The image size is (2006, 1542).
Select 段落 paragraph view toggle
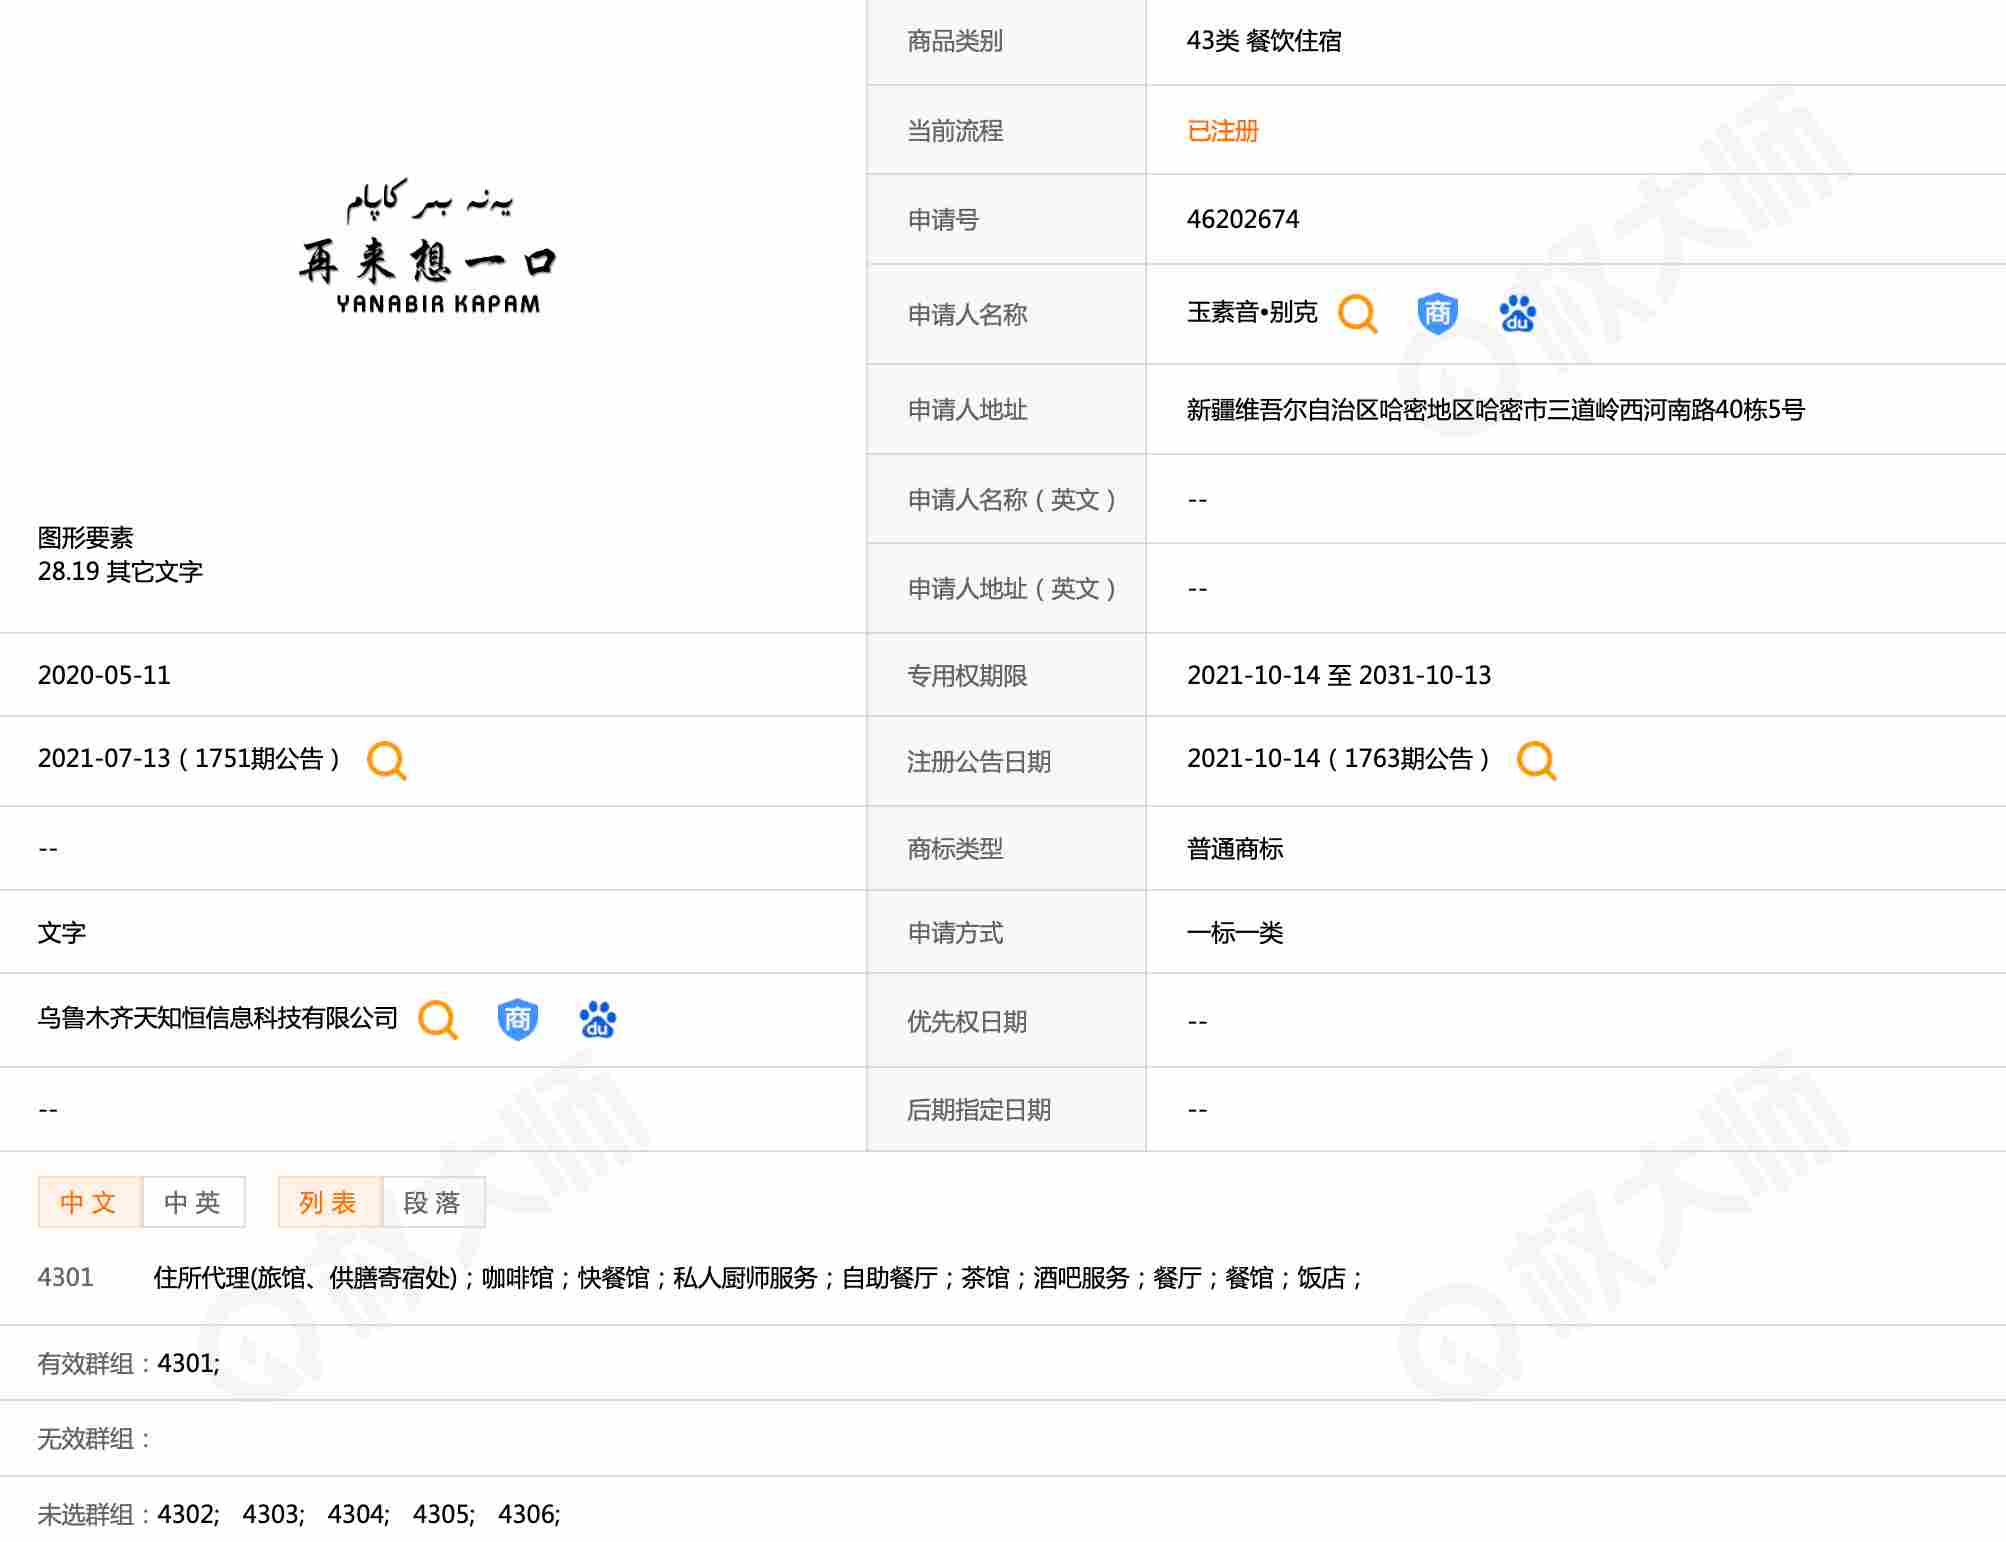433,1202
